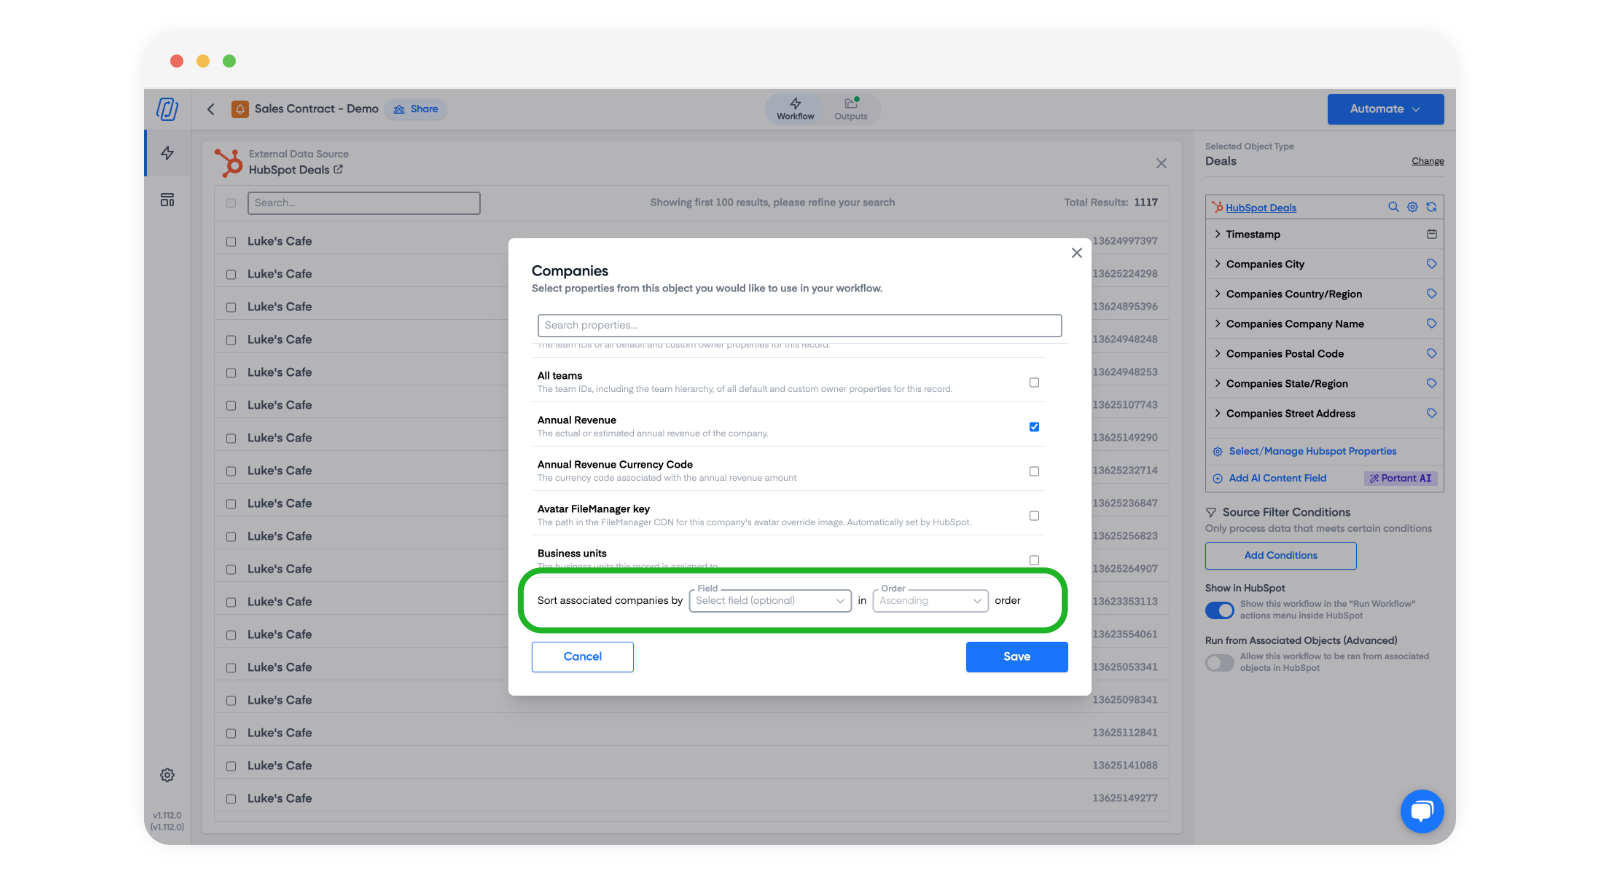This screenshot has height=878, width=1600.
Task: Toggle the Show in HubSpot switch
Action: [x=1219, y=610]
